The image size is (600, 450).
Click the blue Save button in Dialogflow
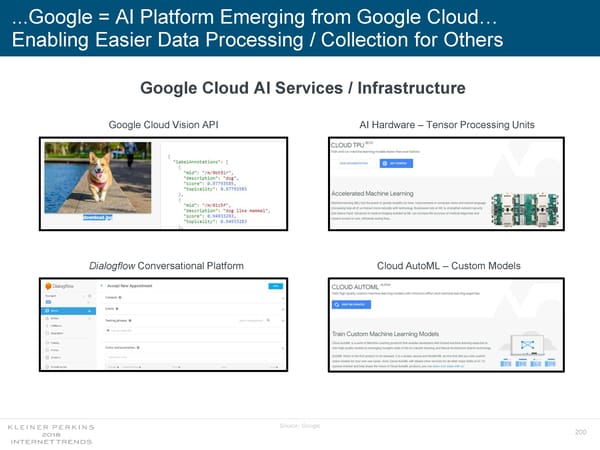276,286
